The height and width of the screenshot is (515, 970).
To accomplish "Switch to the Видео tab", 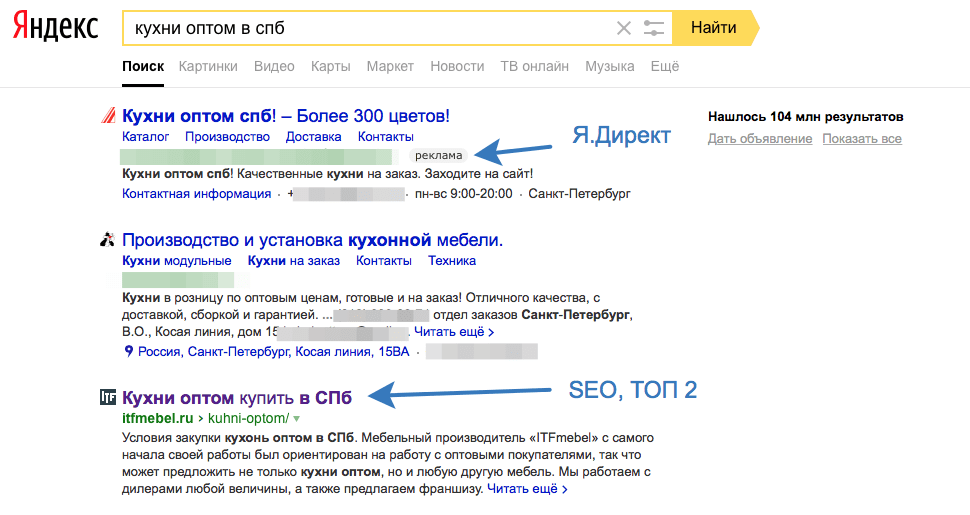I will pyautogui.click(x=274, y=66).
